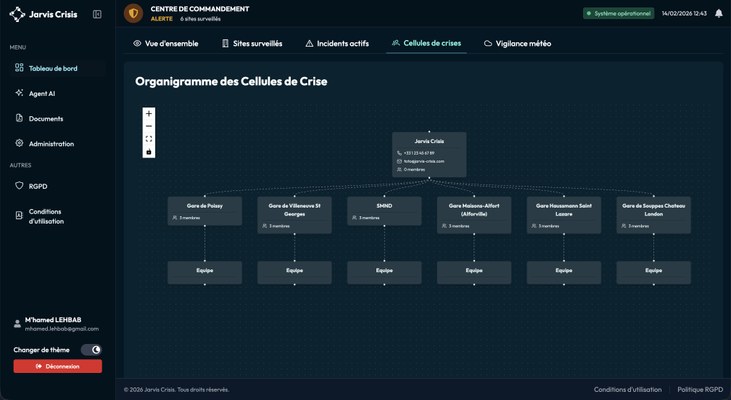Open the Vue d'ensemble tab
The image size is (731, 400).
point(166,44)
